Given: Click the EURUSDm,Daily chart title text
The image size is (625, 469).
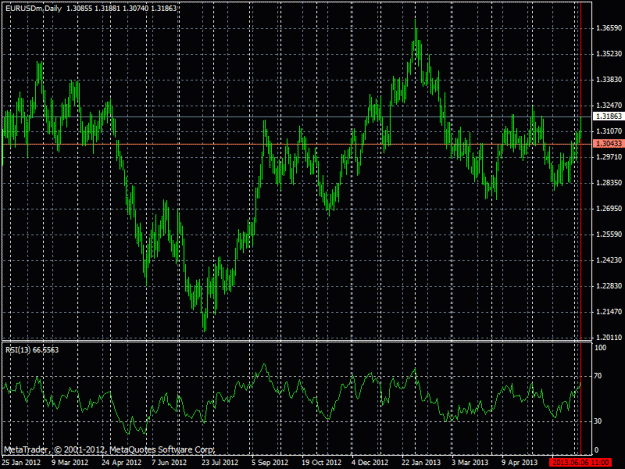Looking at the screenshot, I should tap(33, 8).
